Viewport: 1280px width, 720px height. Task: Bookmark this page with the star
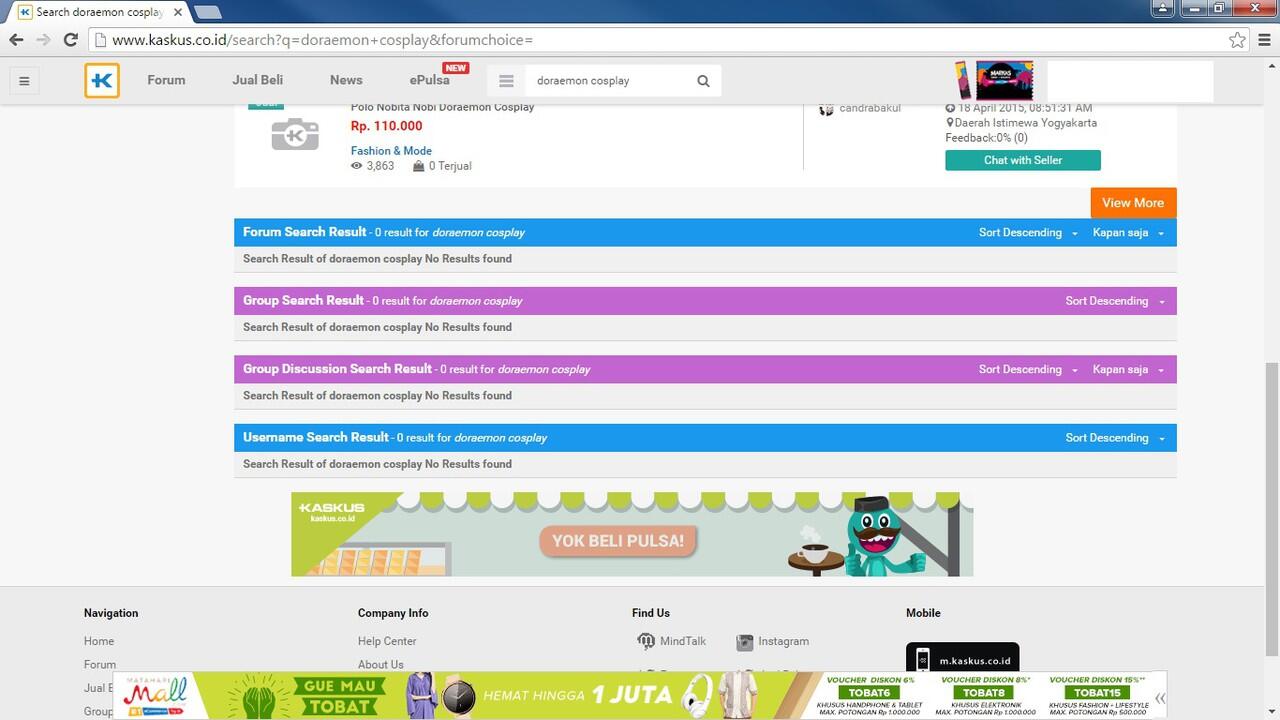click(1237, 40)
